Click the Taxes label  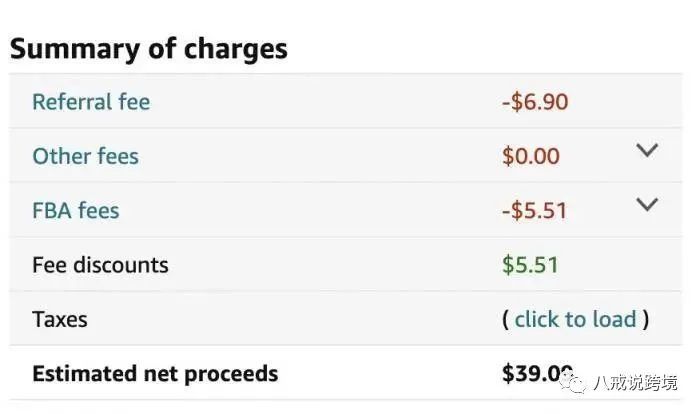point(59,320)
